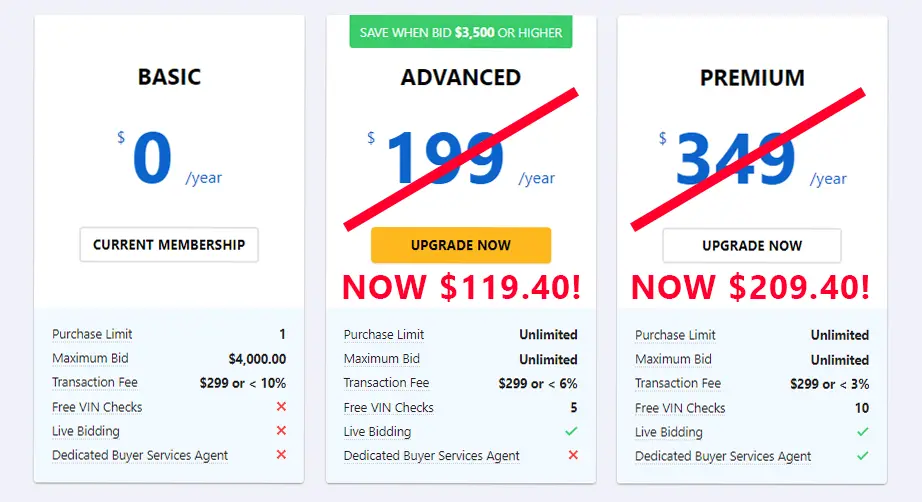Click the yellow Upgrade Now button for Advanced
The width and height of the screenshot is (922, 502).
click(461, 245)
